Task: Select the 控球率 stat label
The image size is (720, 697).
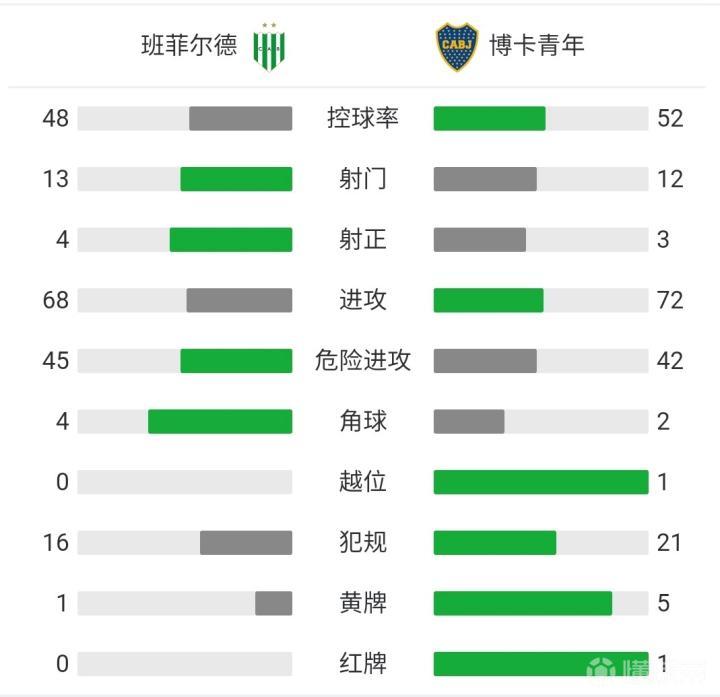Action: (x=362, y=118)
